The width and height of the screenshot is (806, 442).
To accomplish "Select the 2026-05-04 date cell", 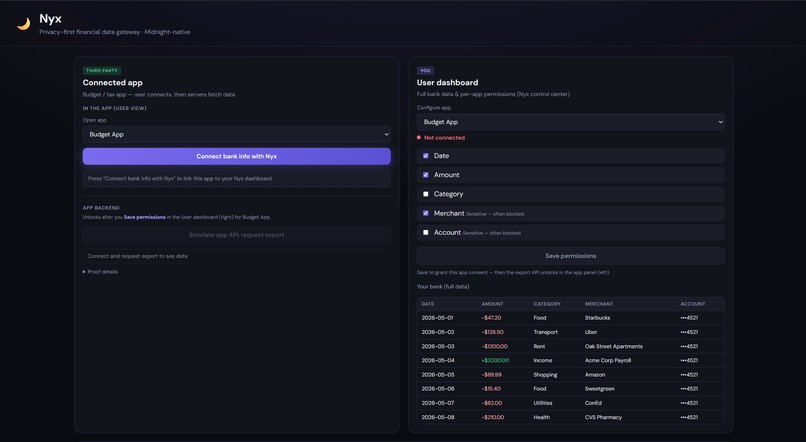I will click(438, 360).
